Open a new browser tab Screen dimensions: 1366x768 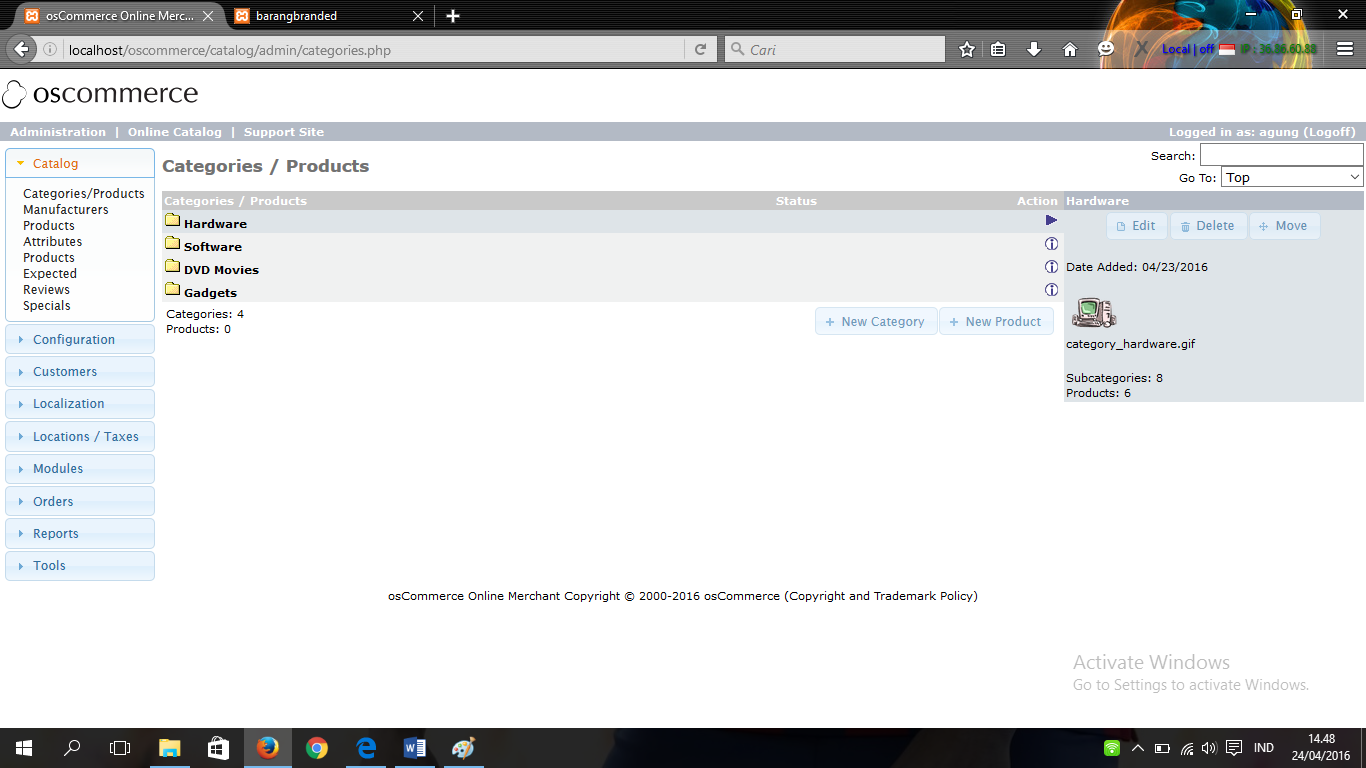453,16
